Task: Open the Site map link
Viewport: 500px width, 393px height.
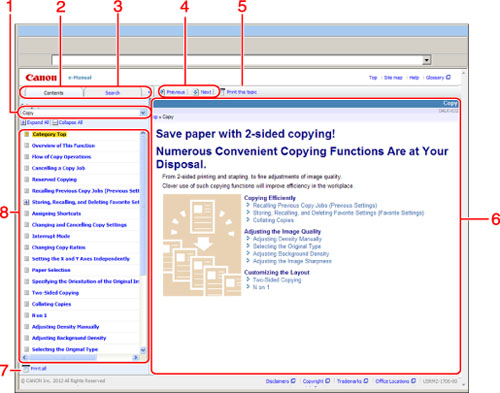Action: point(393,78)
